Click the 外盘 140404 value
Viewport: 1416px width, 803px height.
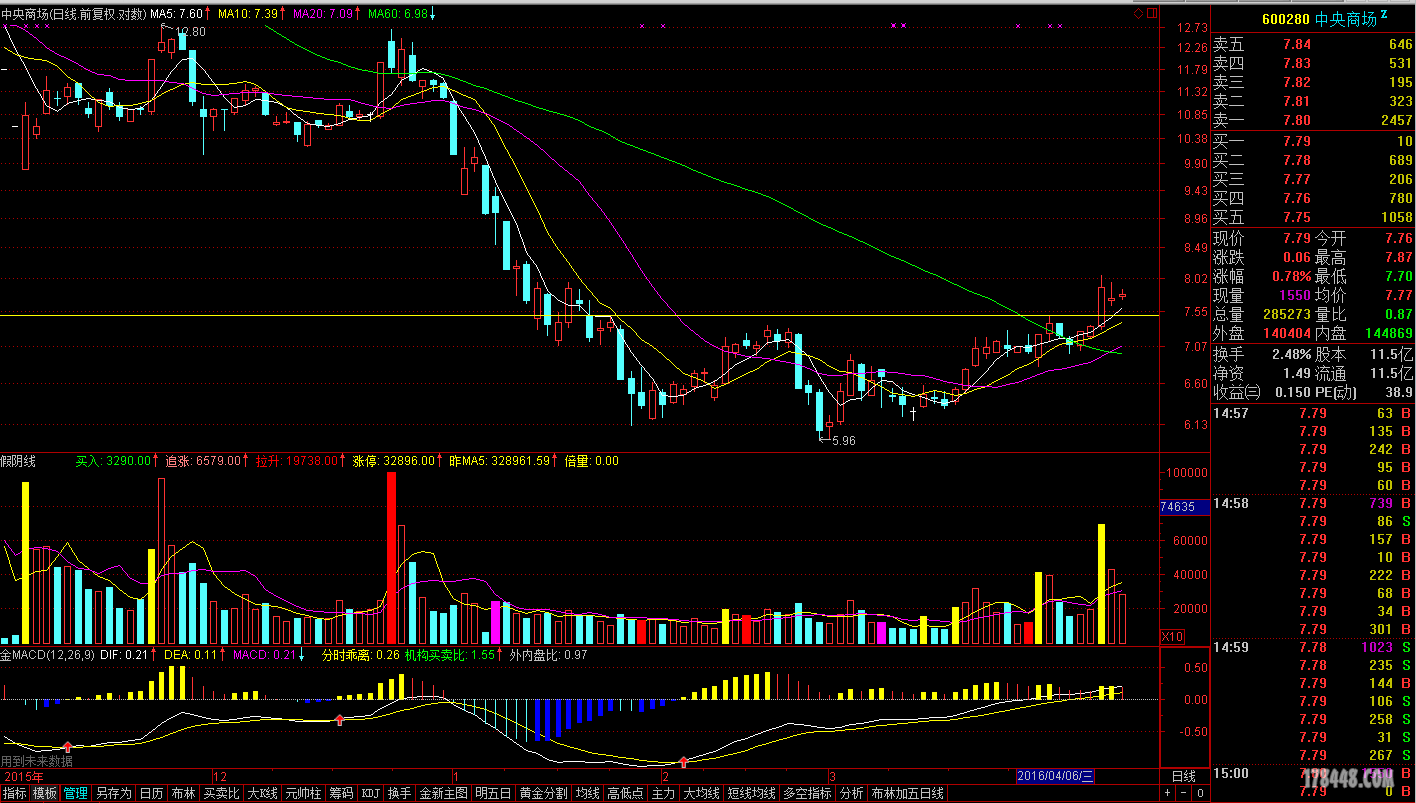[x=1287, y=333]
